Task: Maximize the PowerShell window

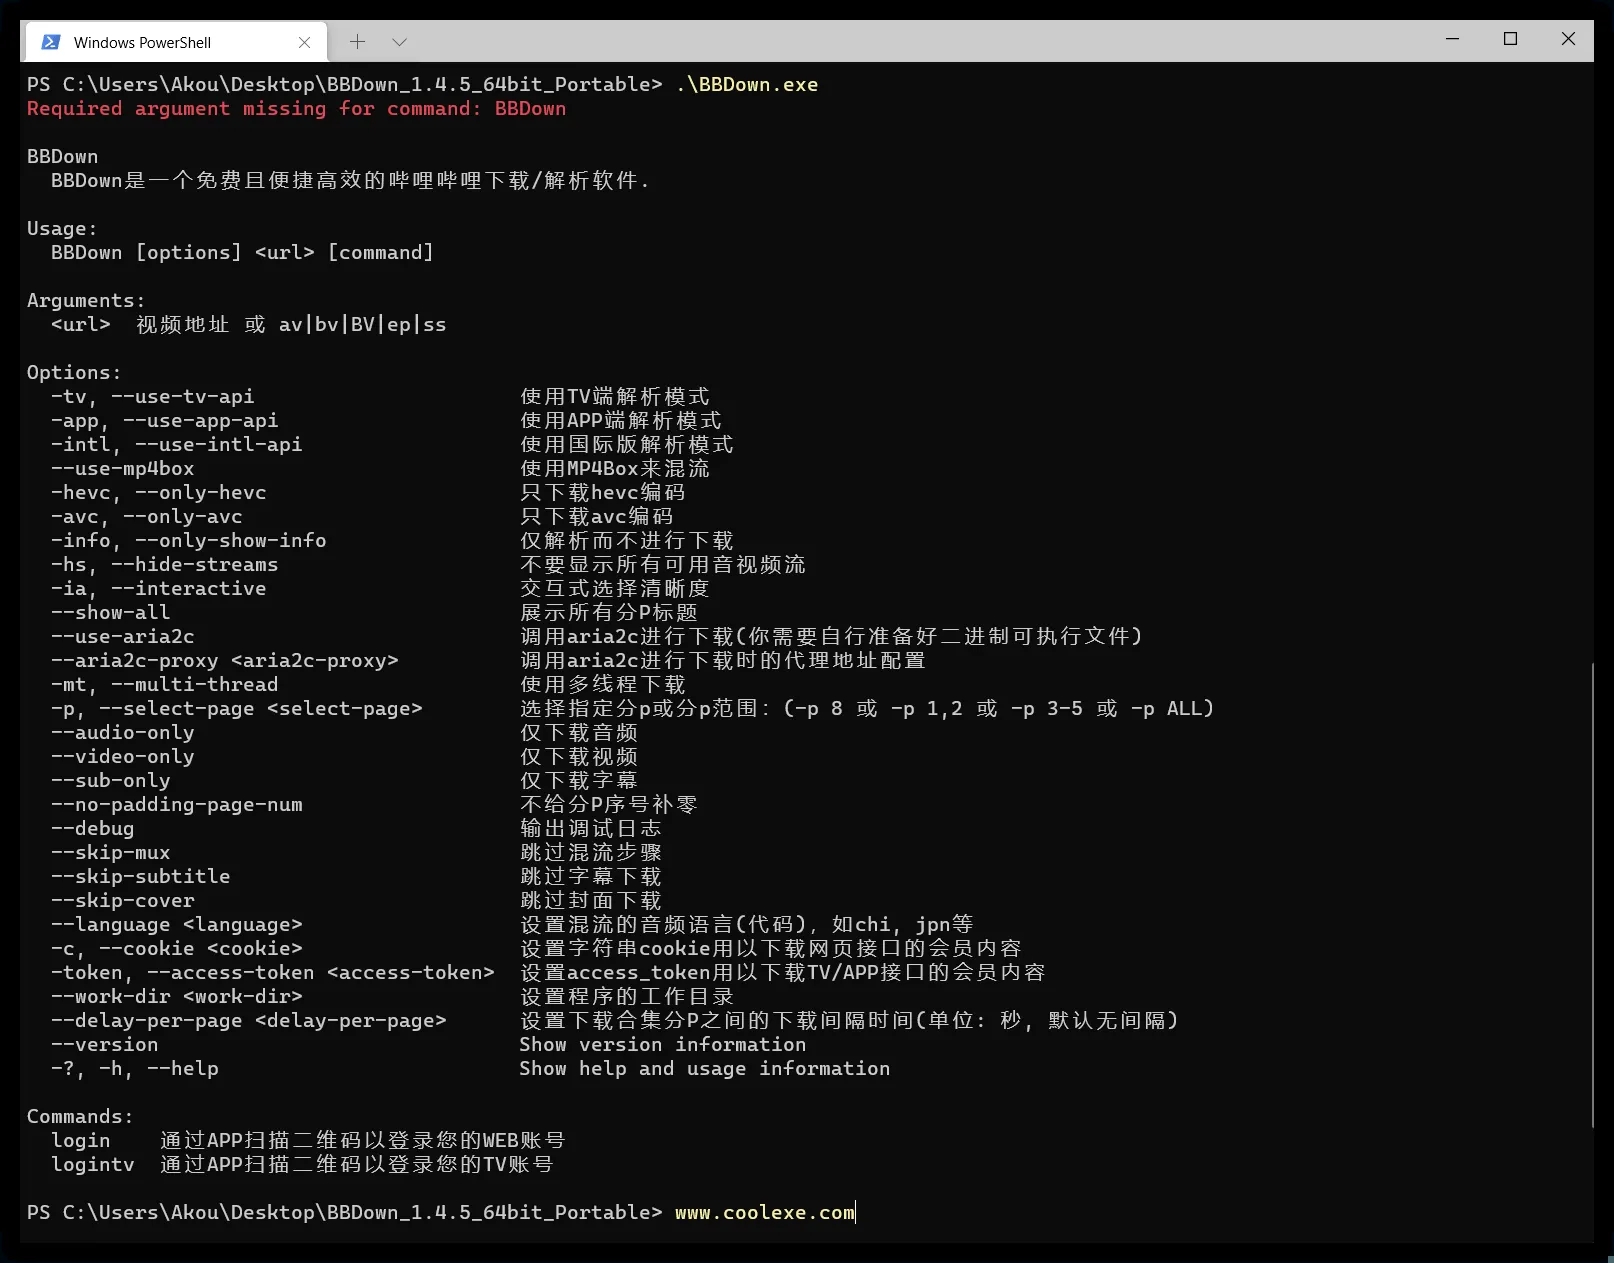Action: tap(1510, 39)
